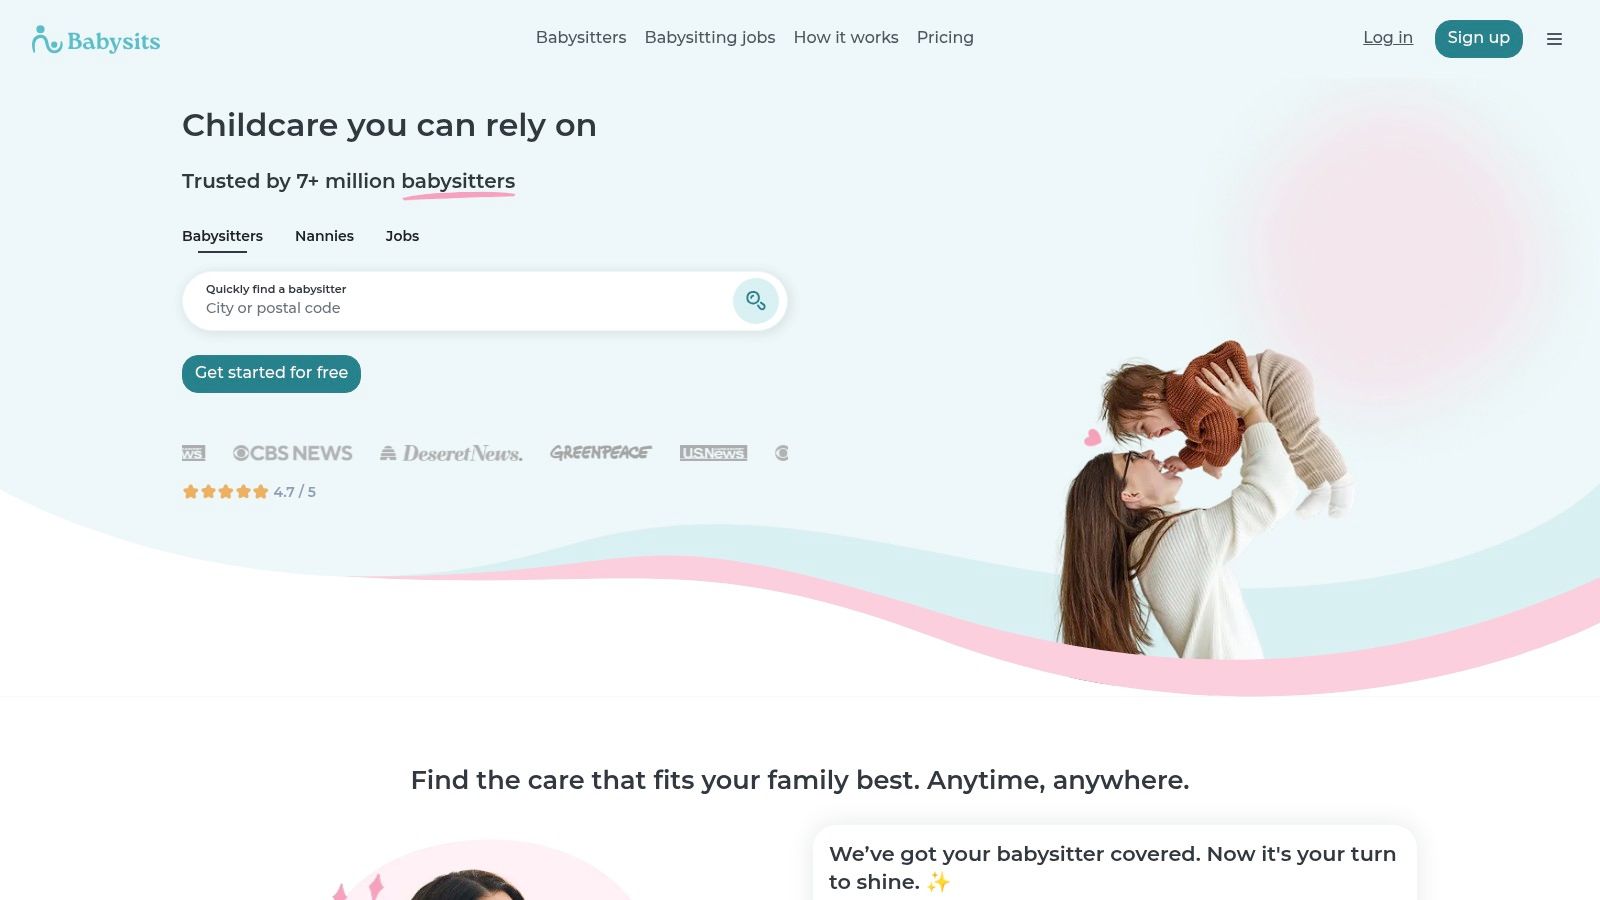Click the Log in link
Image resolution: width=1600 pixels, height=900 pixels.
(1388, 37)
